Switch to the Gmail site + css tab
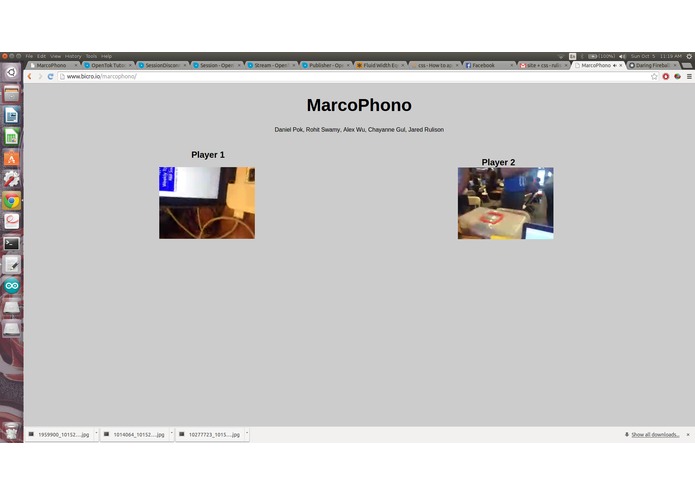This screenshot has height=494, width=695. (x=544, y=65)
